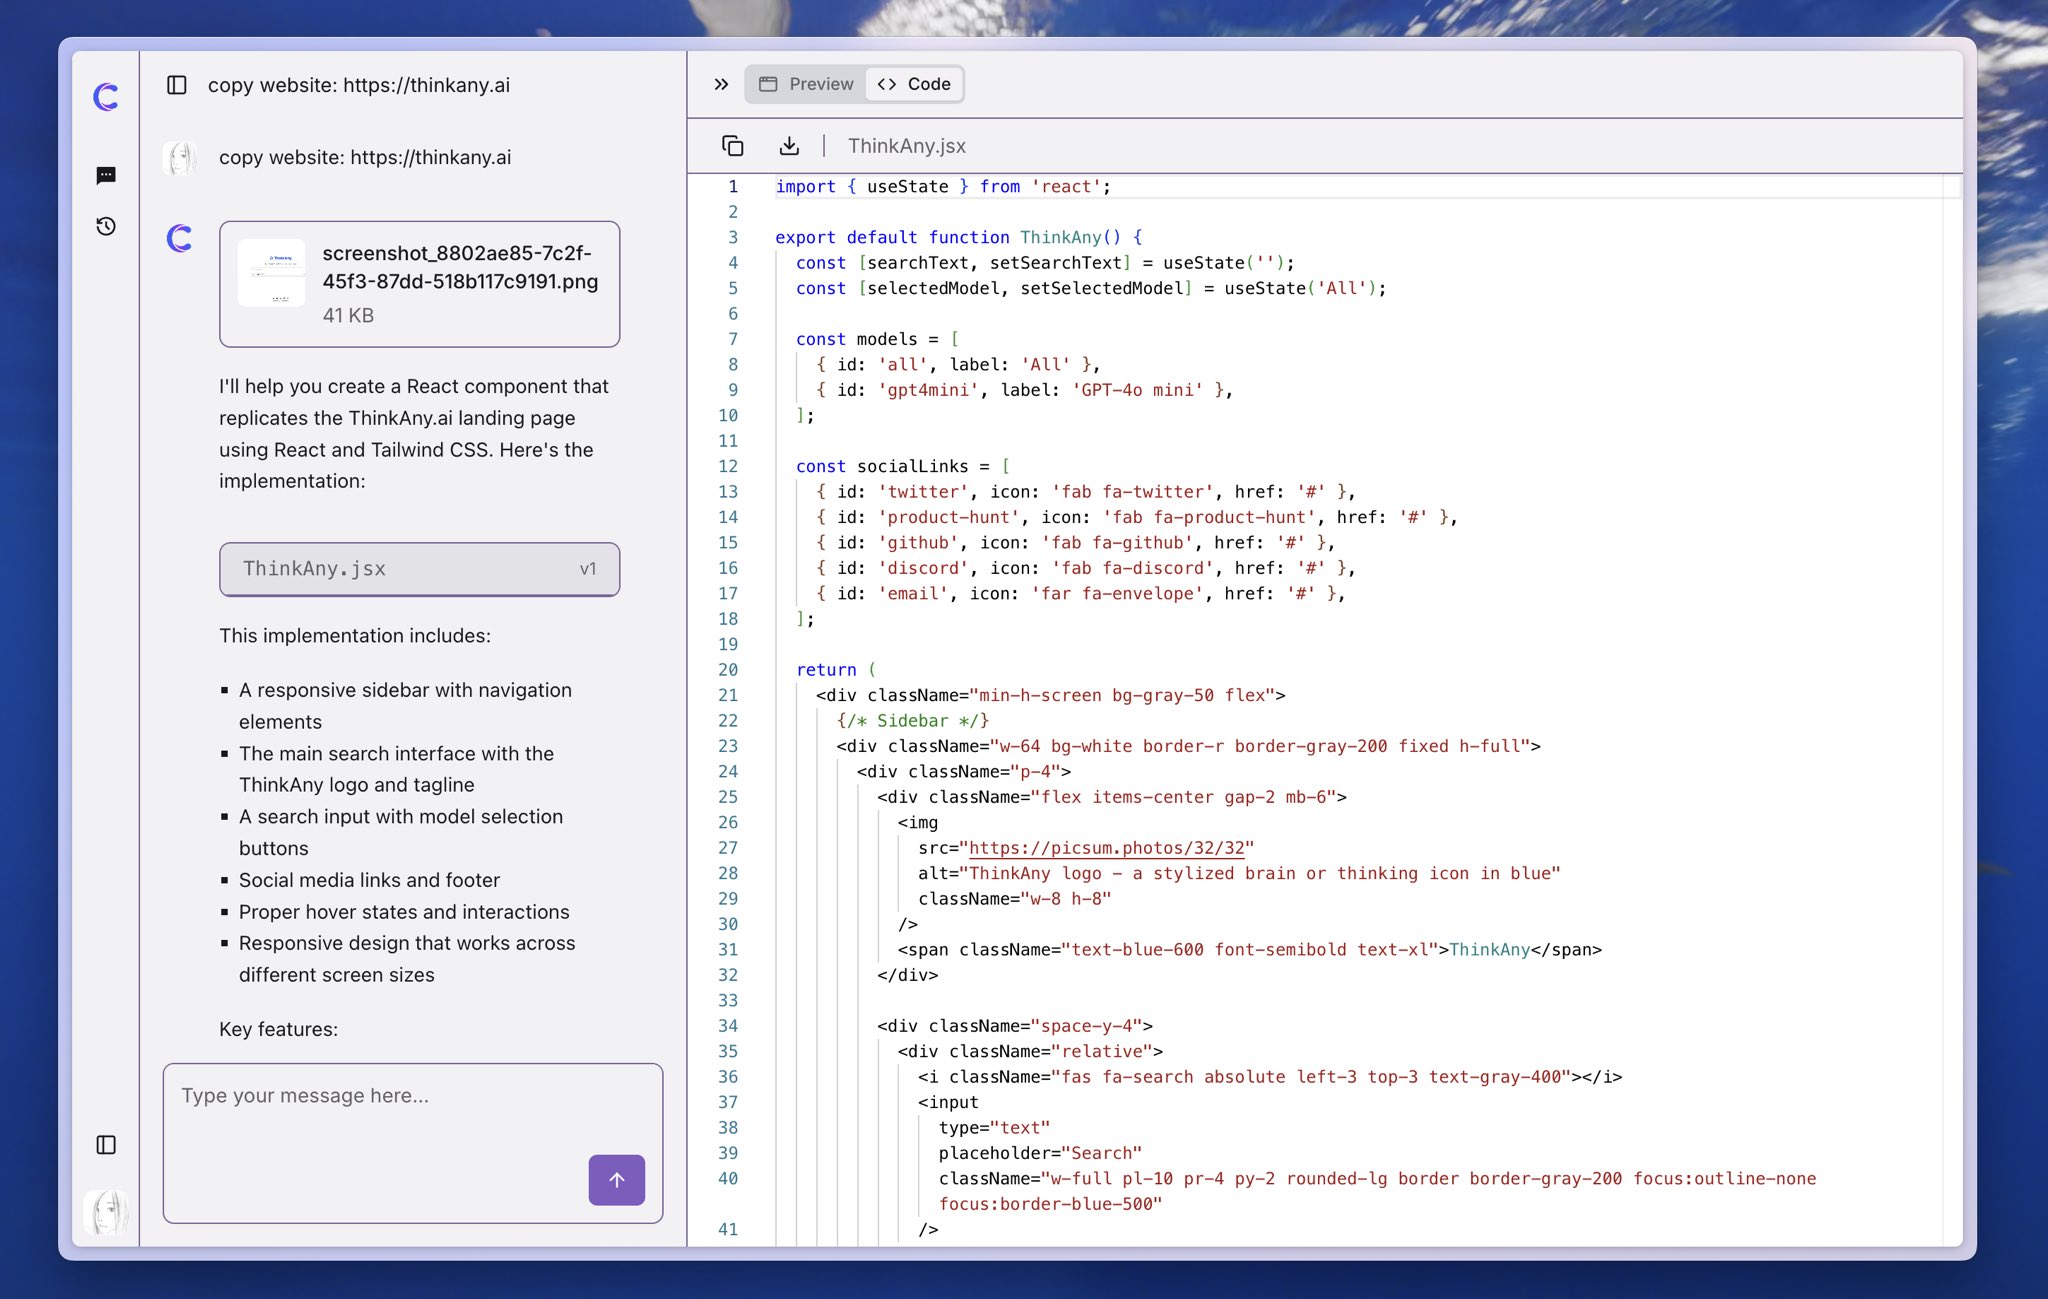Send message with purple arrow button
Image resolution: width=2048 pixels, height=1299 pixels.
[x=616, y=1180]
